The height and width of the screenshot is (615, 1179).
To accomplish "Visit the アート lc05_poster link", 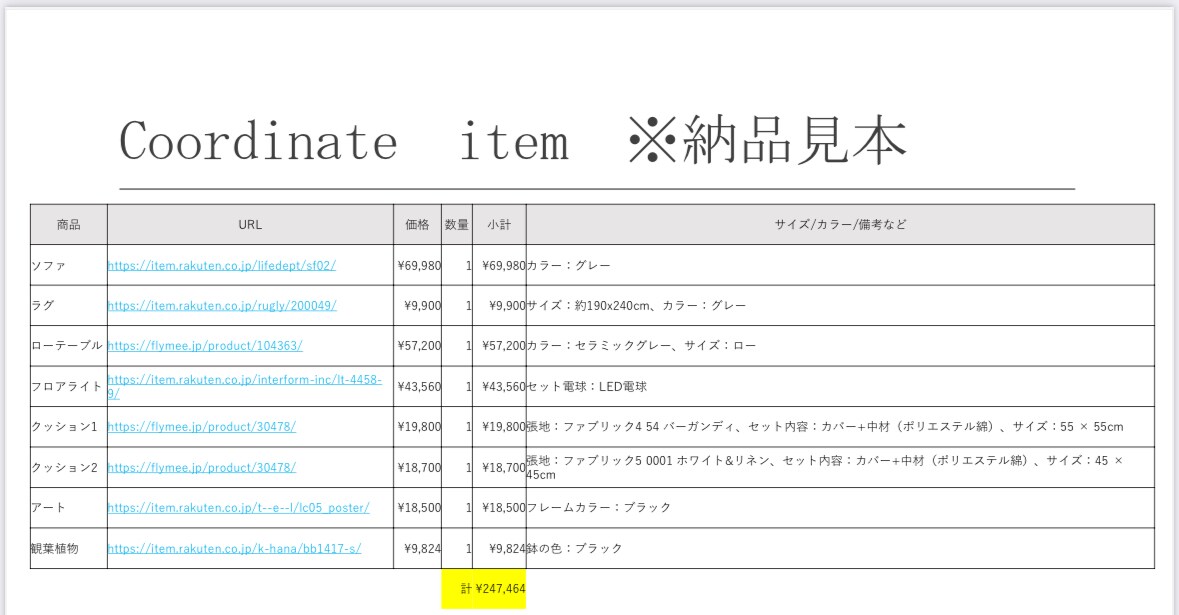I will [238, 507].
